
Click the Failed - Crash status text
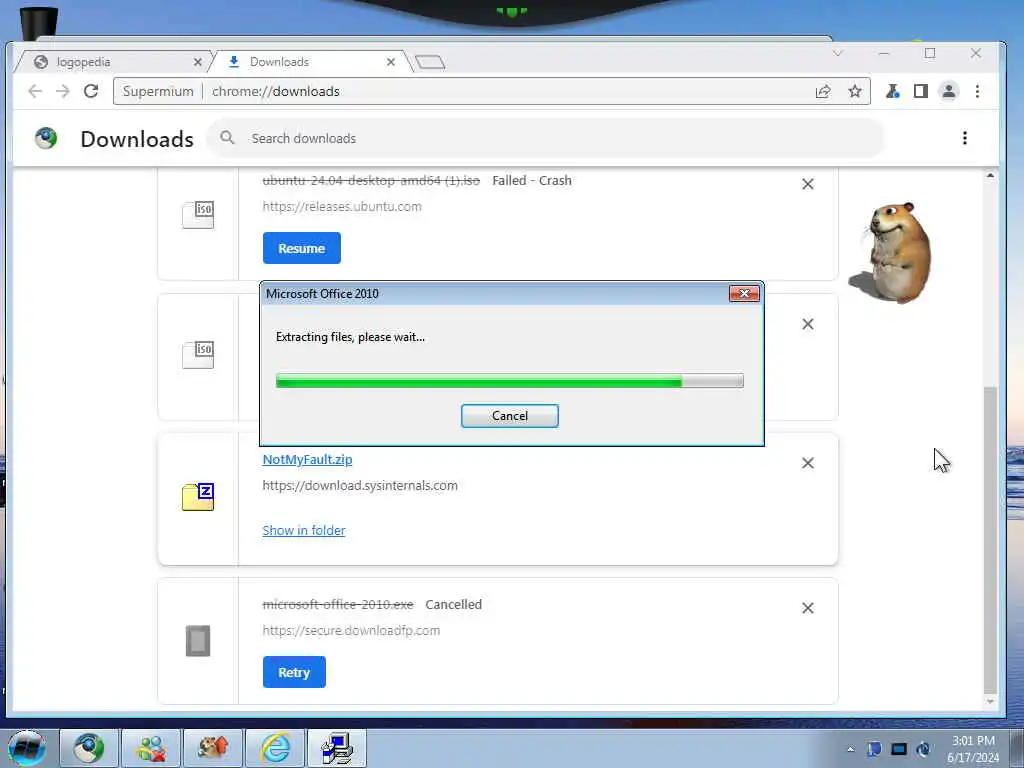(x=532, y=180)
